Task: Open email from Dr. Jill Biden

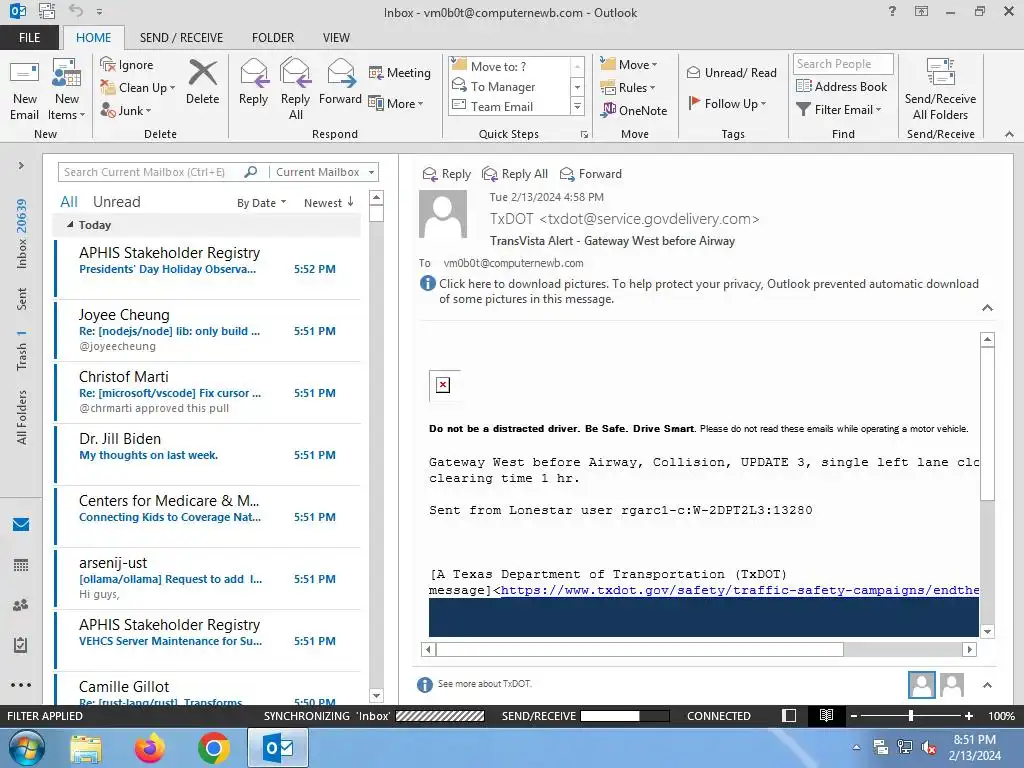Action: [x=208, y=455]
